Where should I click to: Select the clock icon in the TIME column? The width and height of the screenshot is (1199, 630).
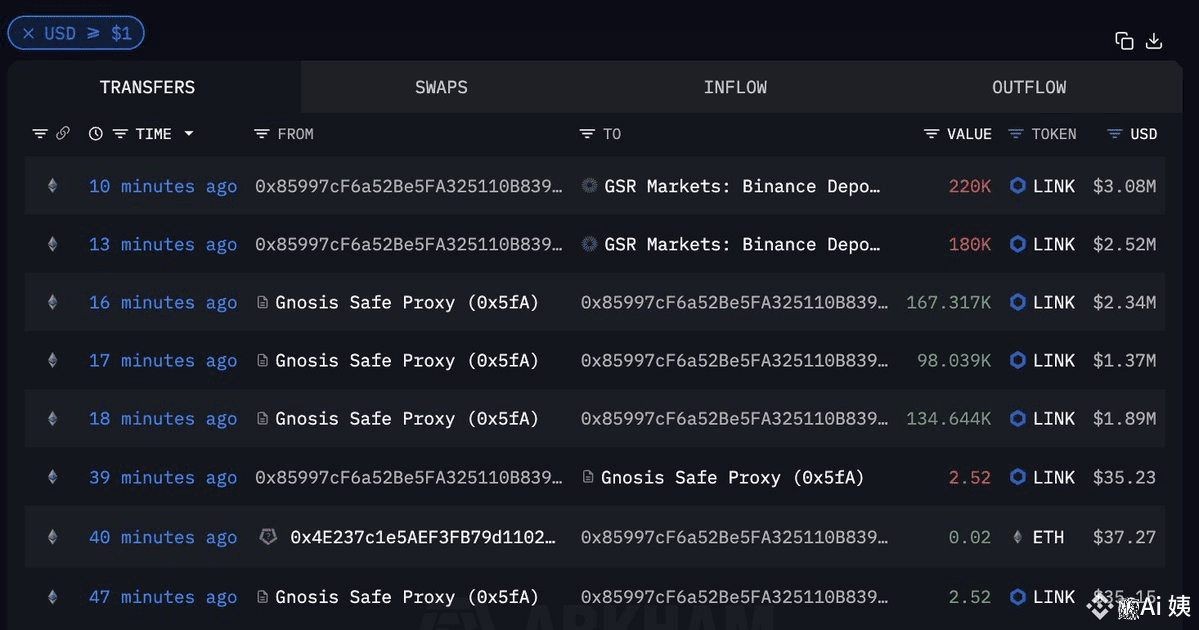coord(95,133)
